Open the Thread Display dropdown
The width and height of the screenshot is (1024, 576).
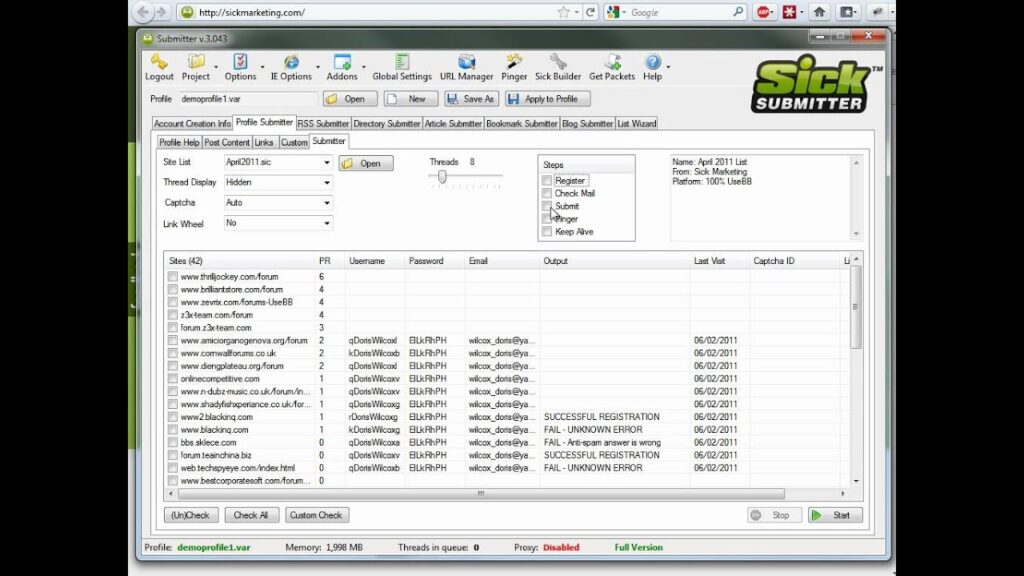click(278, 182)
